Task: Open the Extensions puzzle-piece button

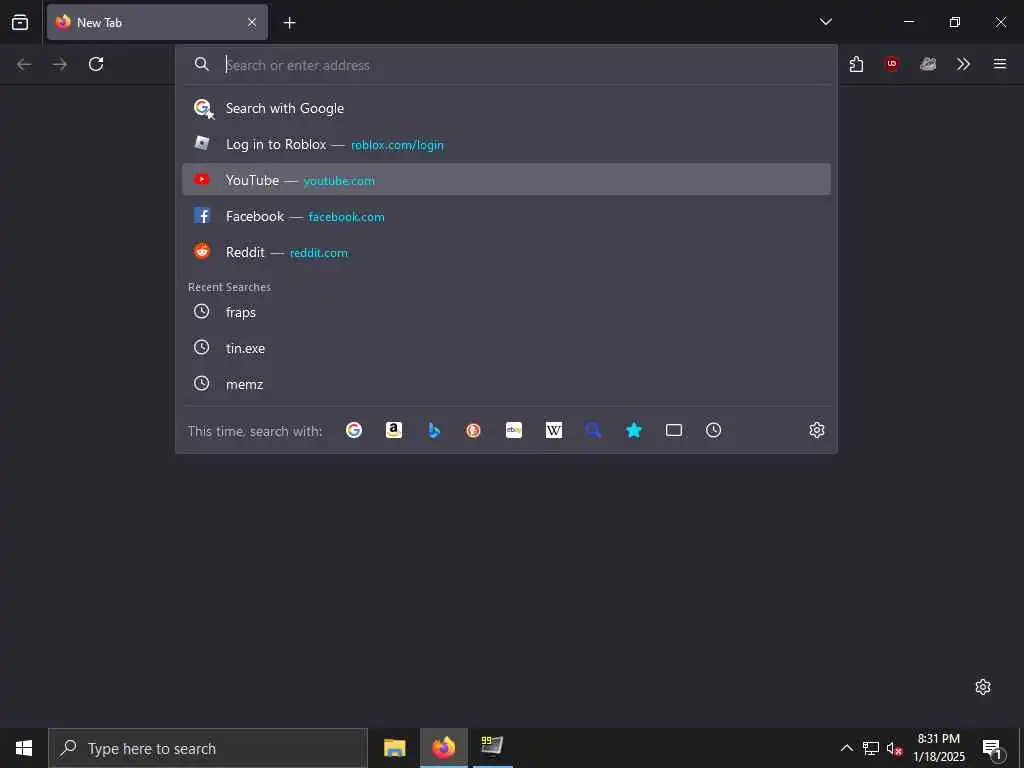Action: click(856, 64)
